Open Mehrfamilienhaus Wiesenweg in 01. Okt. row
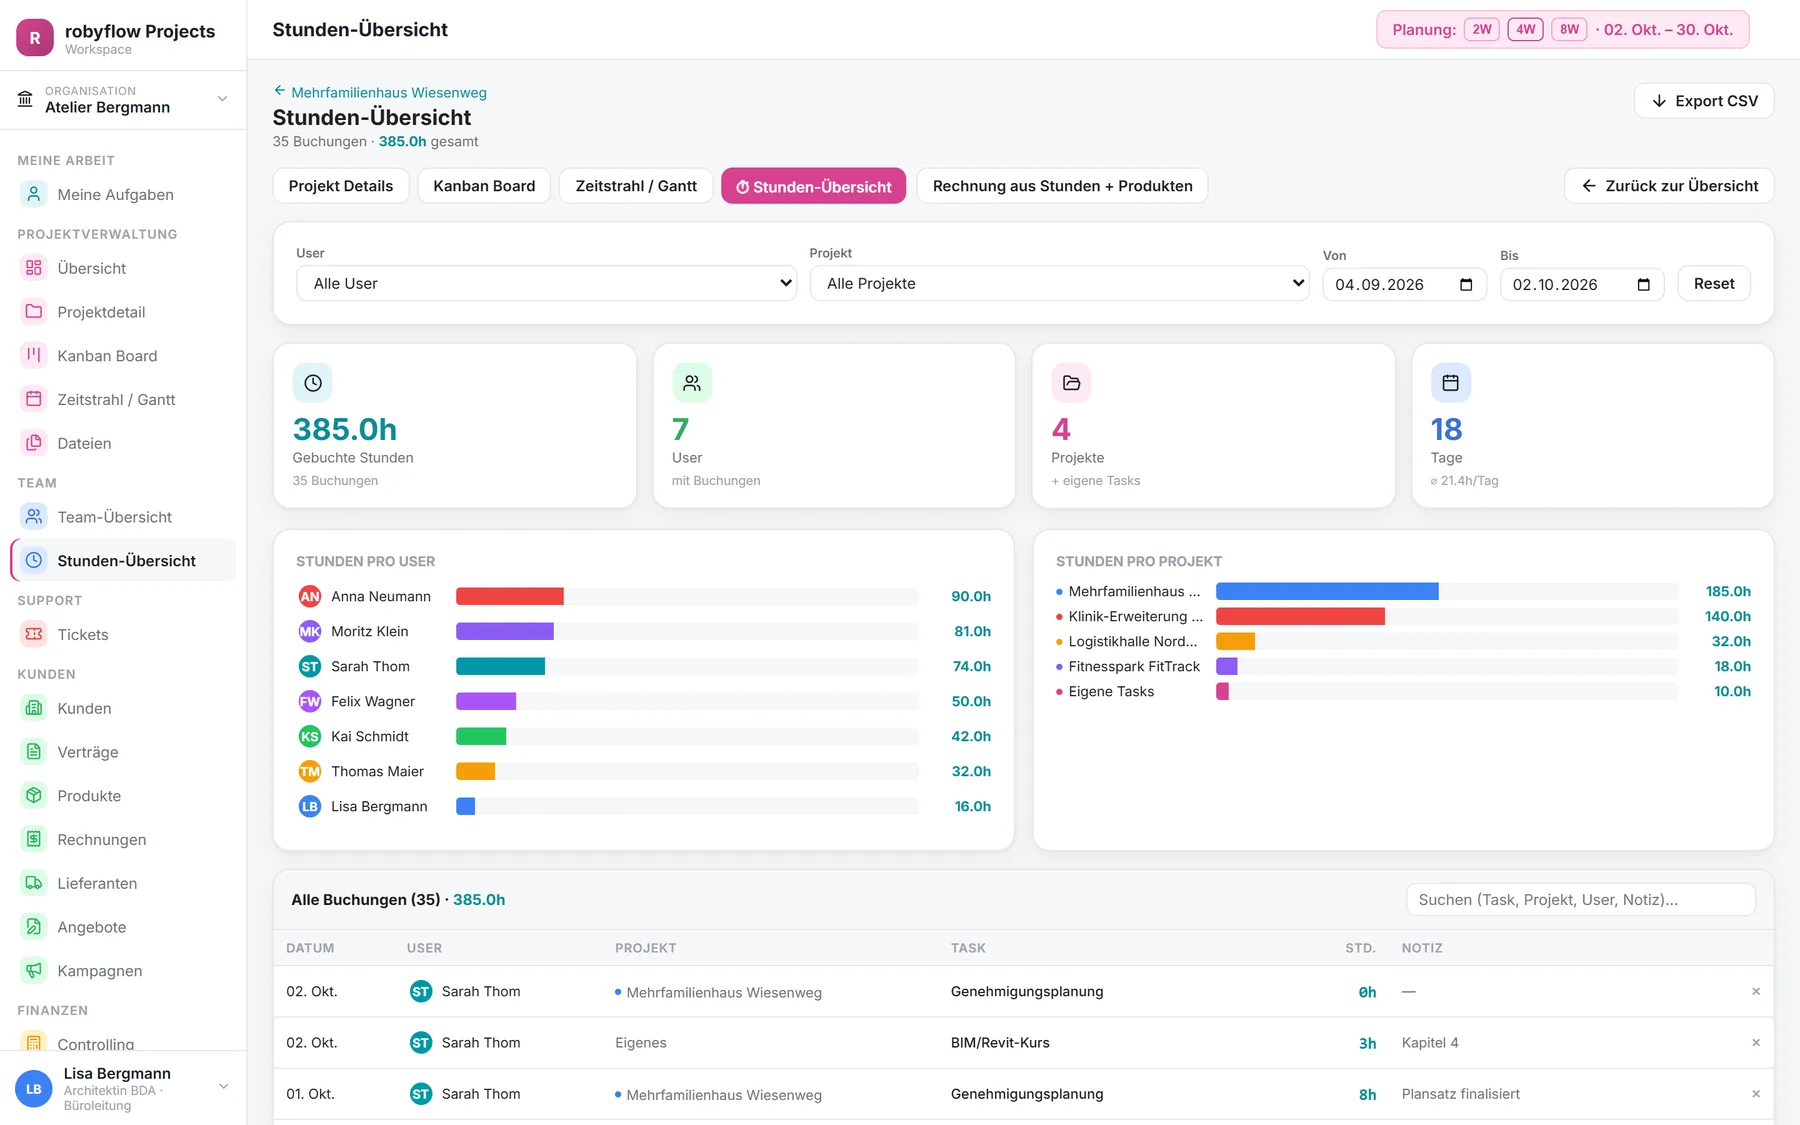Screen dimensions: 1800x1125 724,1095
